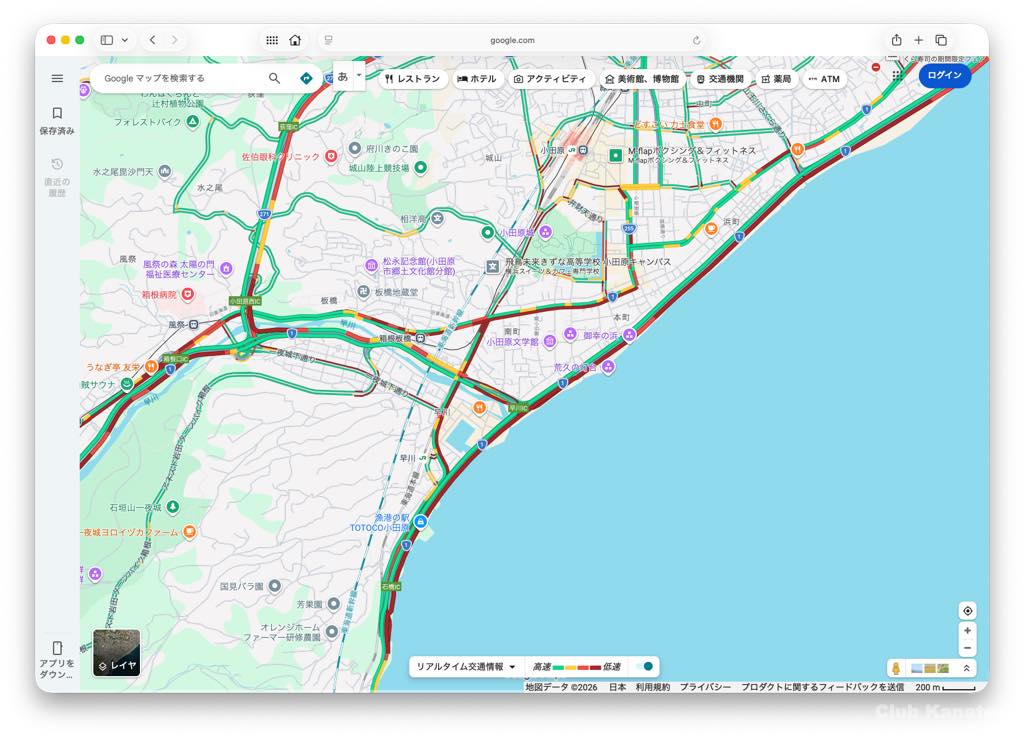The width and height of the screenshot is (1024, 739).
Task: Click the search magnifier icon
Action: pyautogui.click(x=274, y=78)
